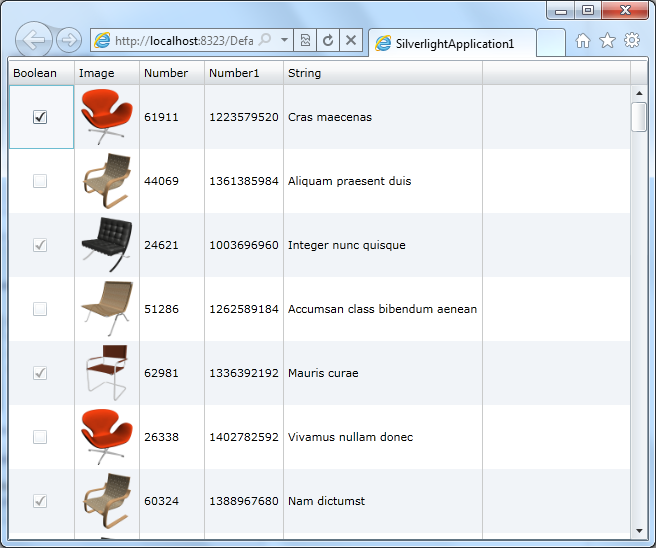Sort by the Boolean column header
The width and height of the screenshot is (656, 548).
41,73
